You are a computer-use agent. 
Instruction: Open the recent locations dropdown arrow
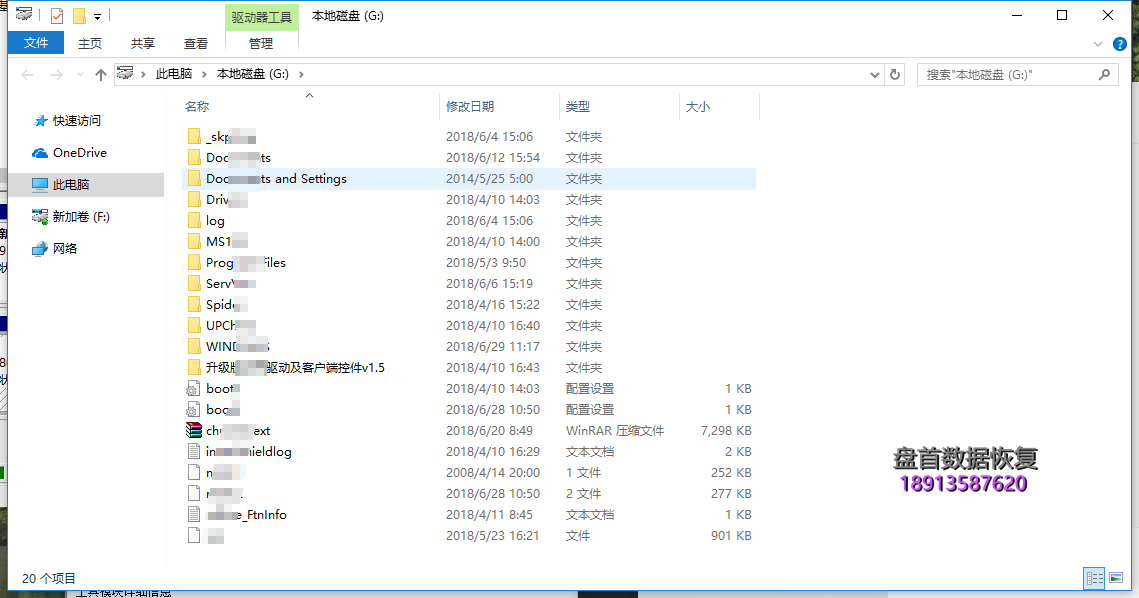coord(80,75)
